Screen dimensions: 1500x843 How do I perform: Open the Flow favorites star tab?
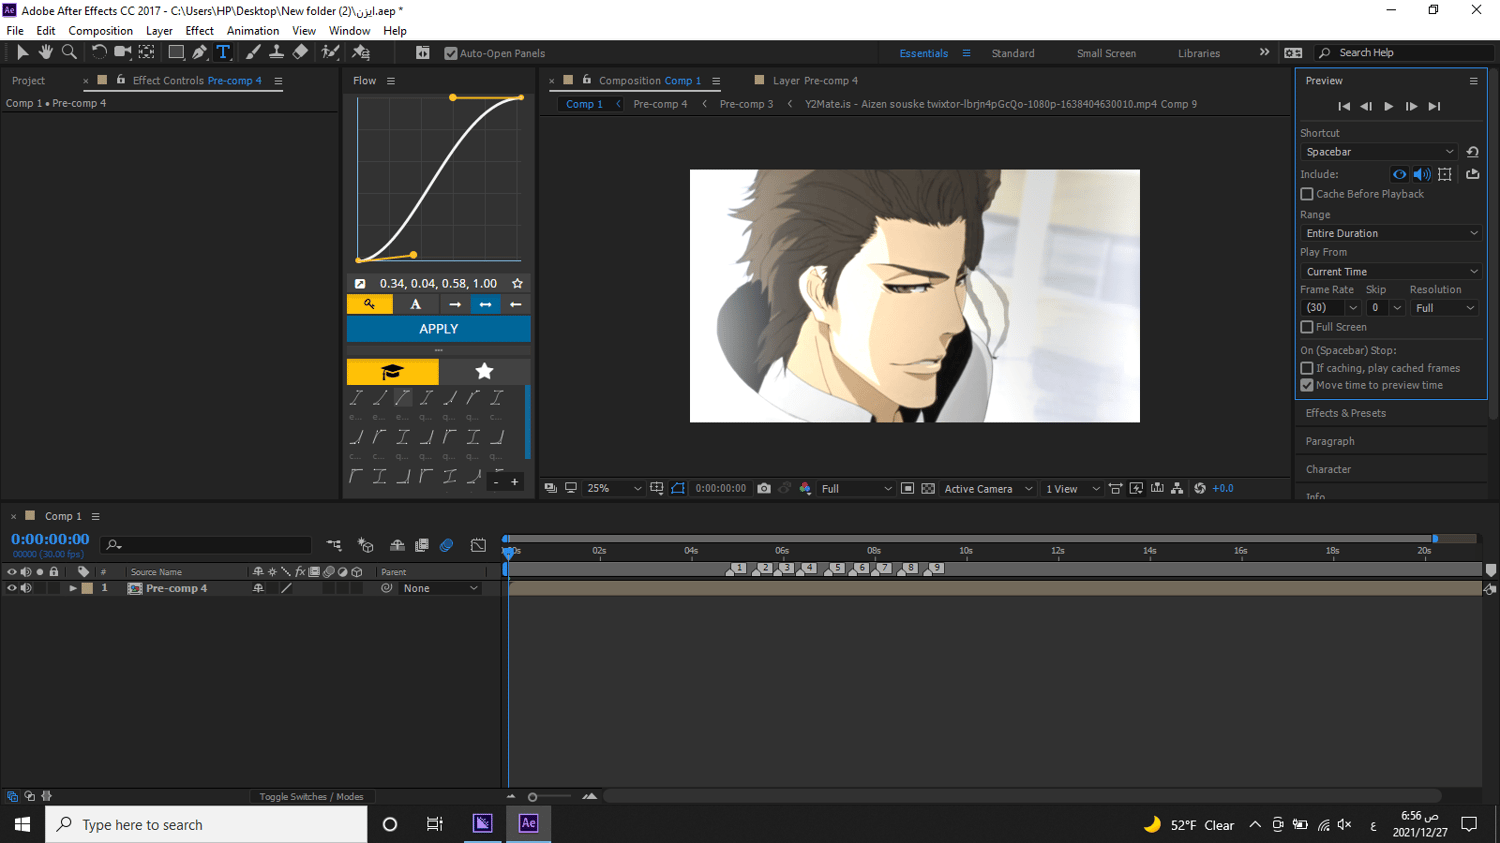pyautogui.click(x=484, y=371)
